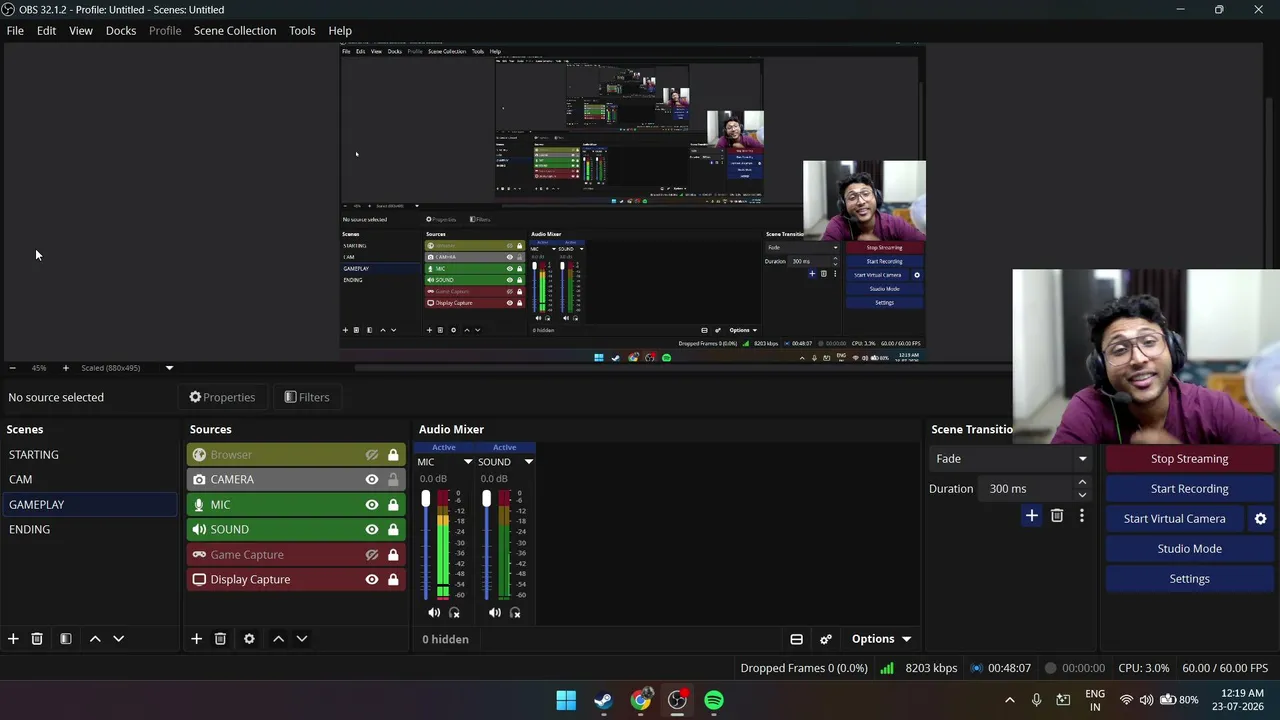Open source Filters button
This screenshot has width=1280, height=720.
coord(306,397)
